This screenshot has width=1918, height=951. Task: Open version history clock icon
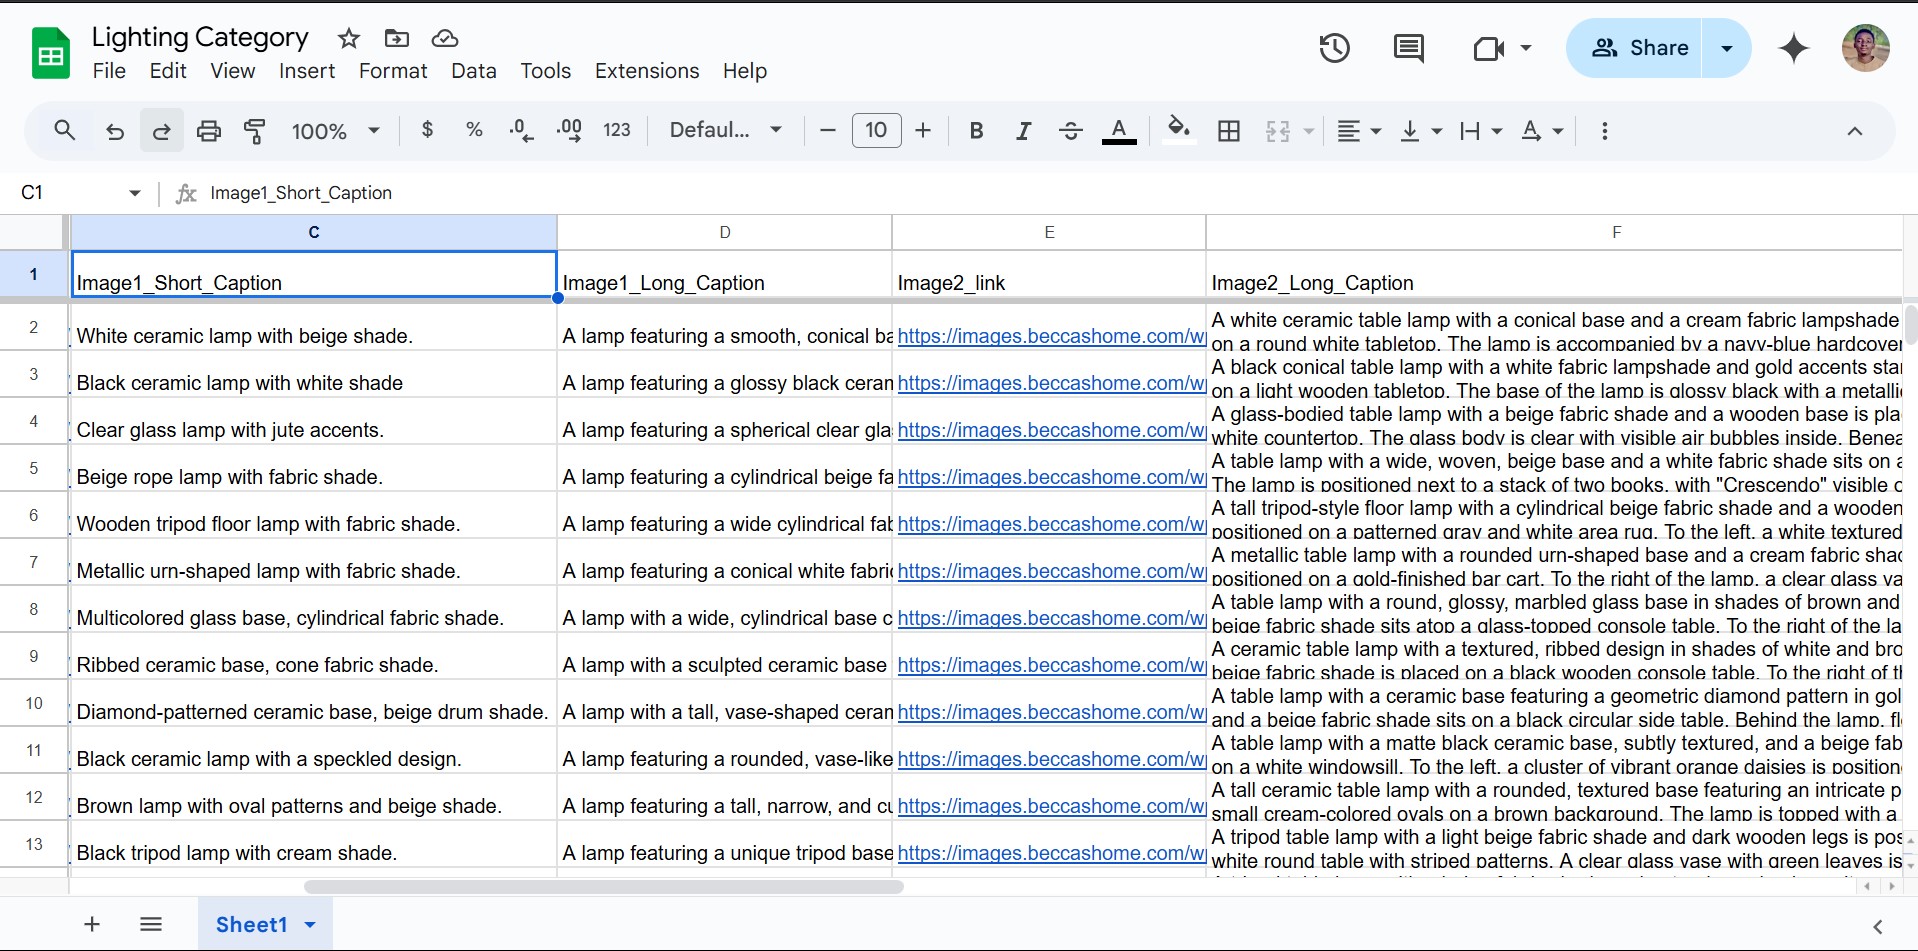1334,48
